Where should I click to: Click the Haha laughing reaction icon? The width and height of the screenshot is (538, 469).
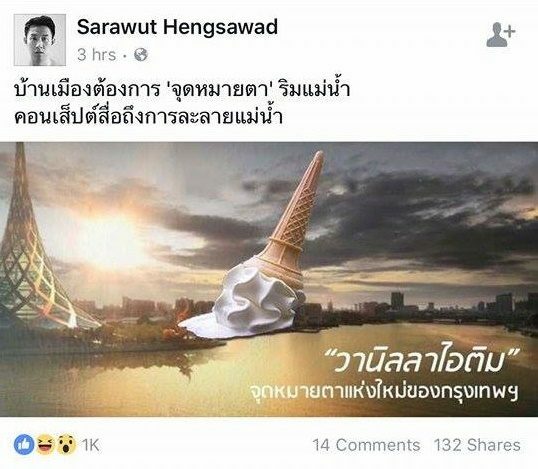tap(45, 445)
